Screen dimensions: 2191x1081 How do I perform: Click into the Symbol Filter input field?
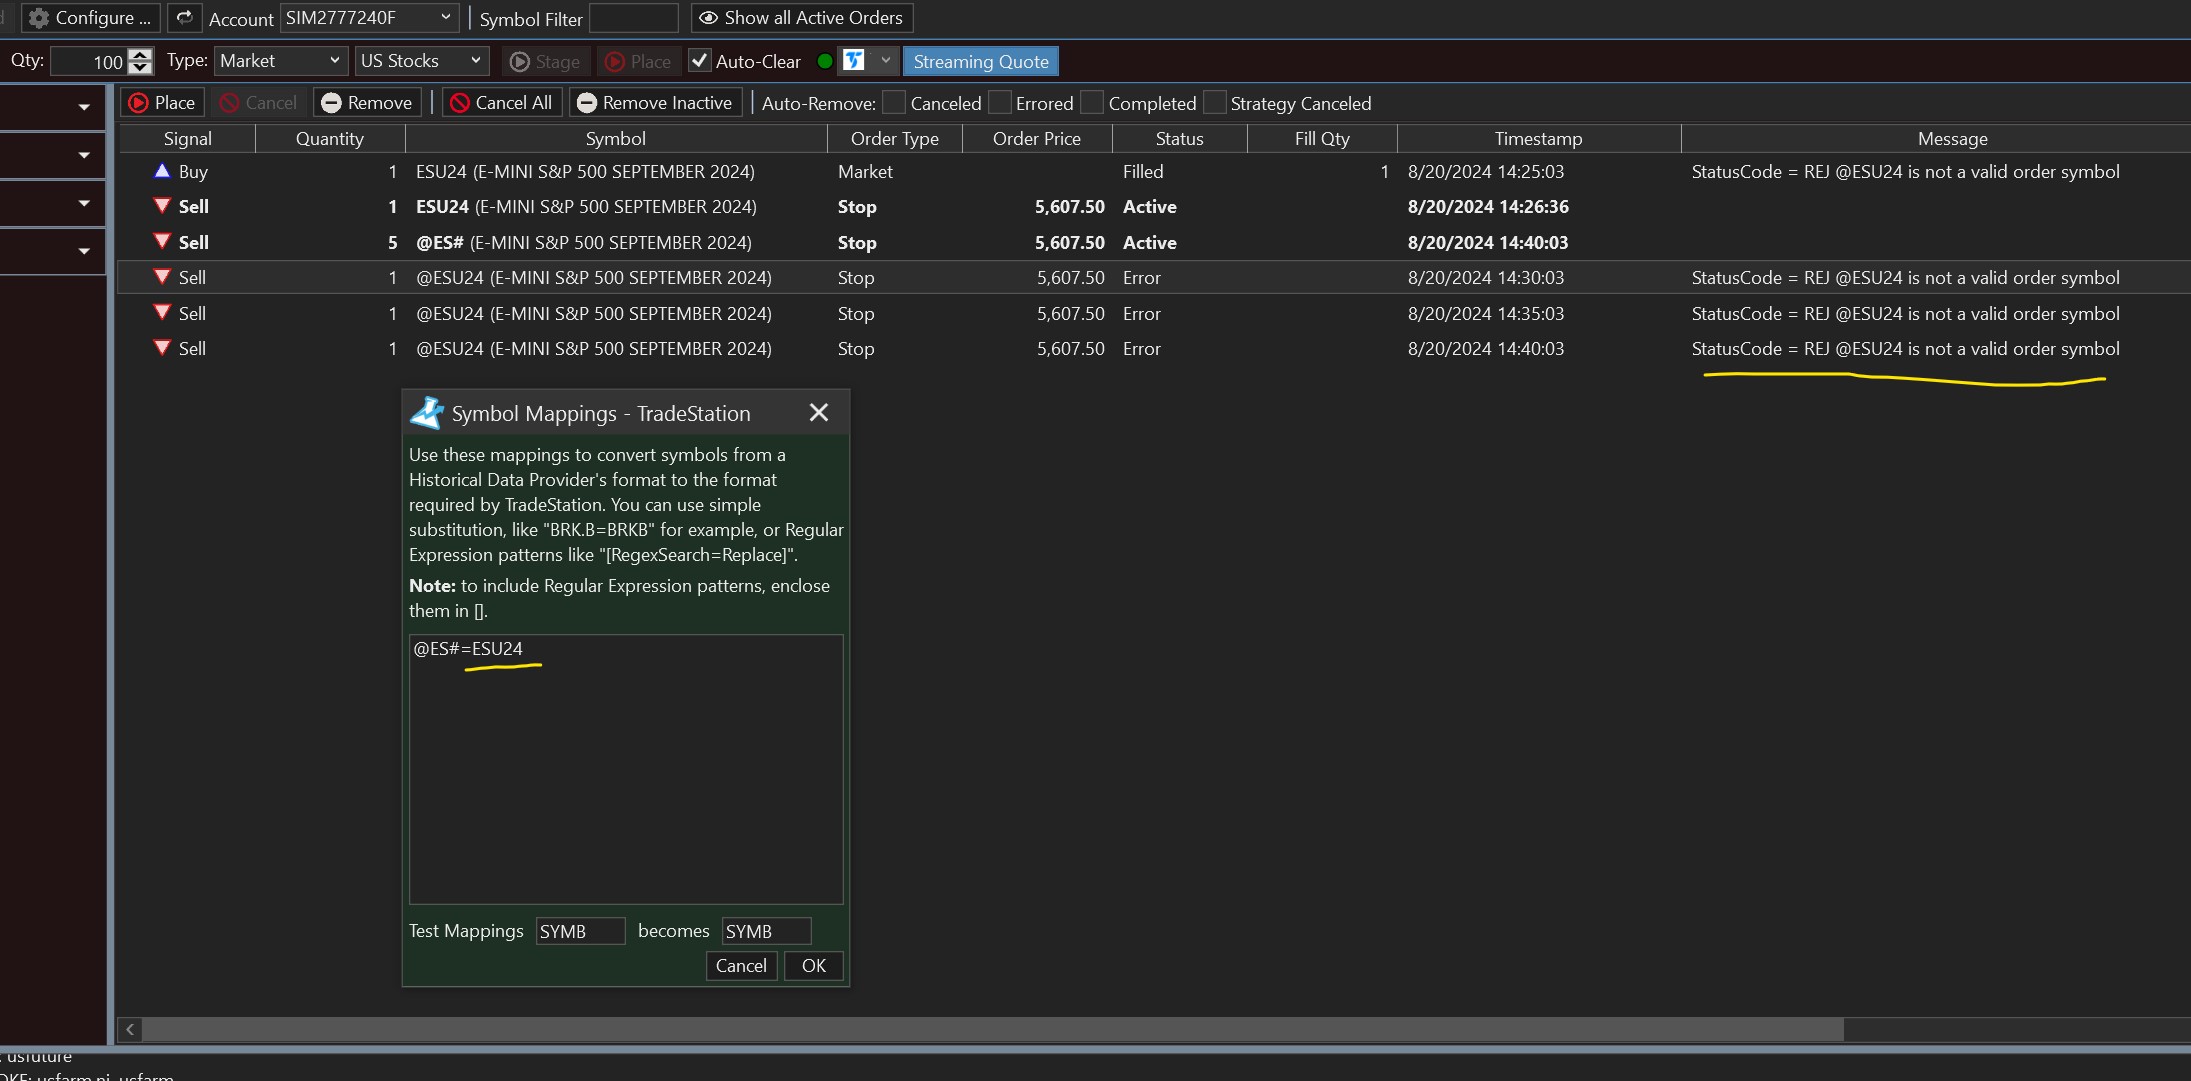634,18
